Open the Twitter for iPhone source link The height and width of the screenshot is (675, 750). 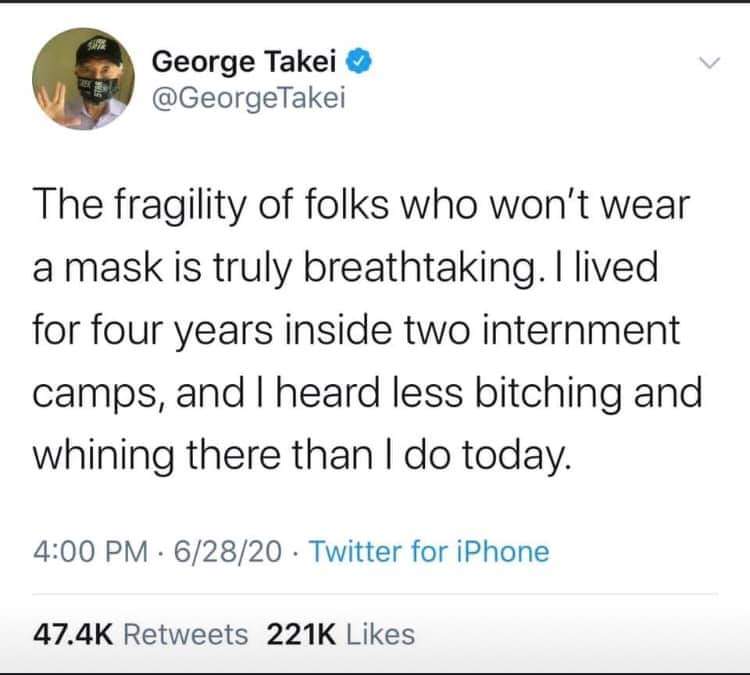coord(430,551)
